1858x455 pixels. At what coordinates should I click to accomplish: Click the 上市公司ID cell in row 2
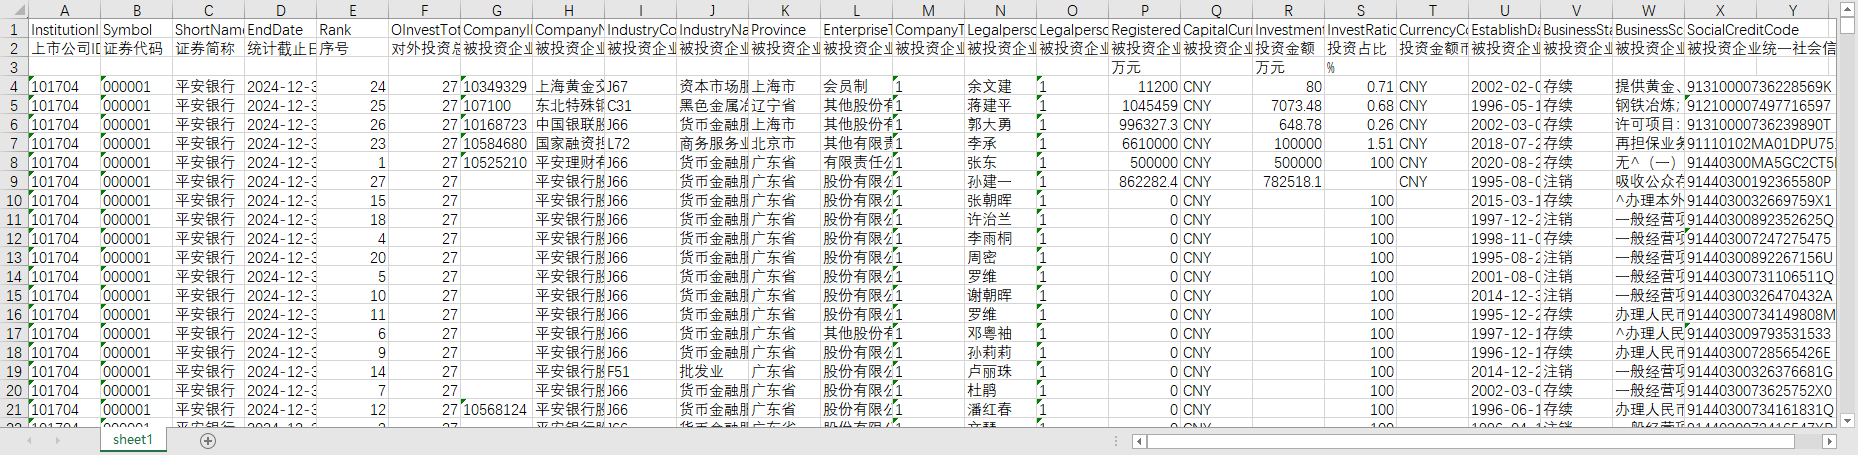coord(64,49)
